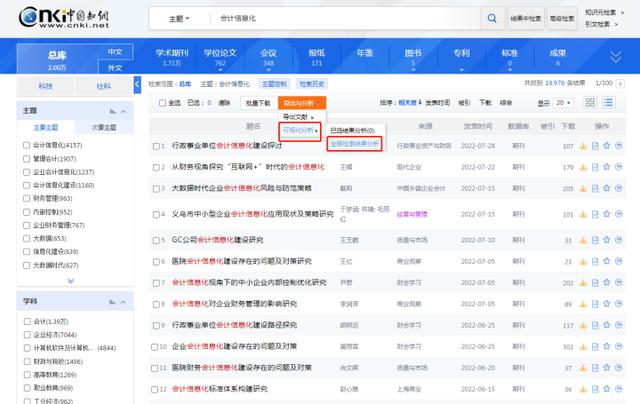The height and width of the screenshot is (404, 640).
Task: Collapse the left sidebar with the blue arrow
Action: 137,84
